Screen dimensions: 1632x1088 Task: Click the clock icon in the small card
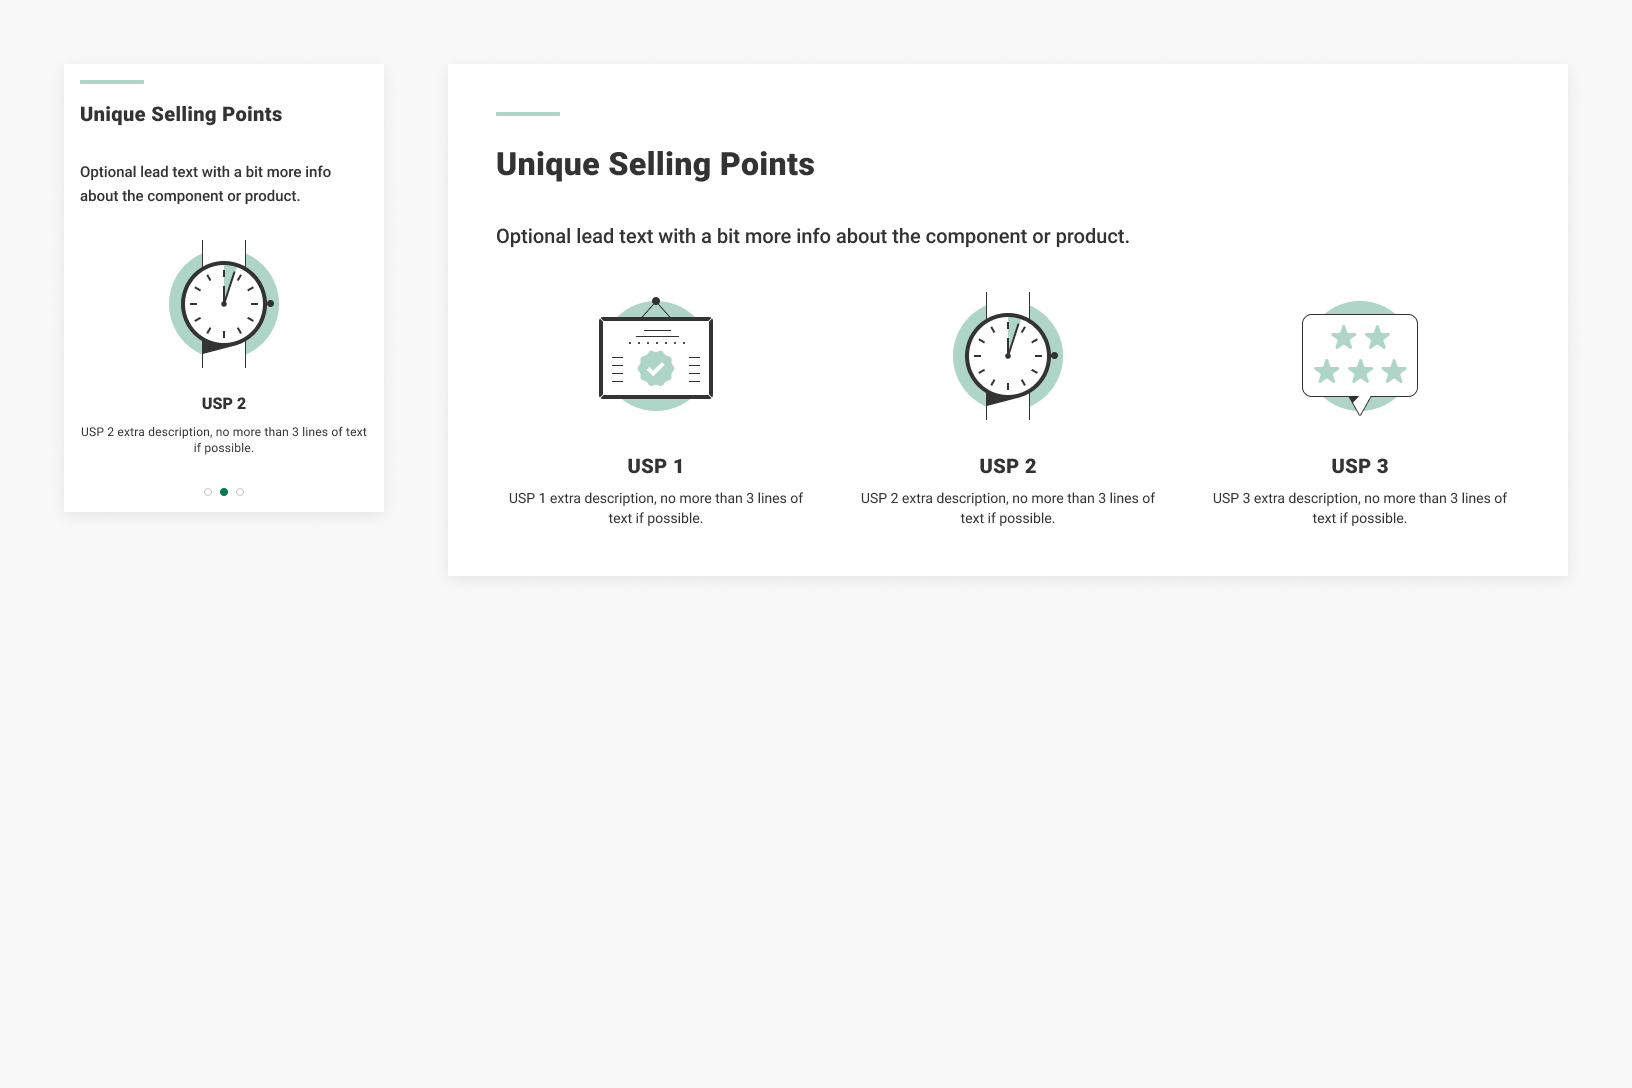point(224,304)
